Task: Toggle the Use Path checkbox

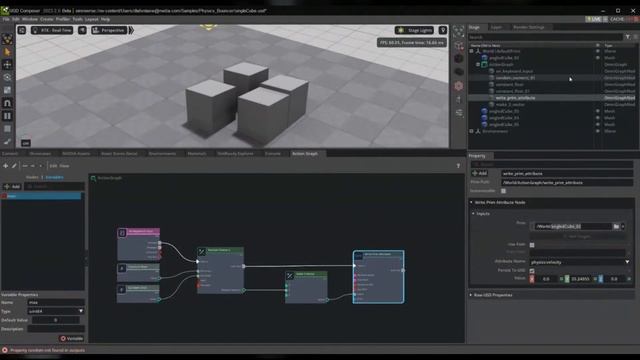Action: click(532, 245)
